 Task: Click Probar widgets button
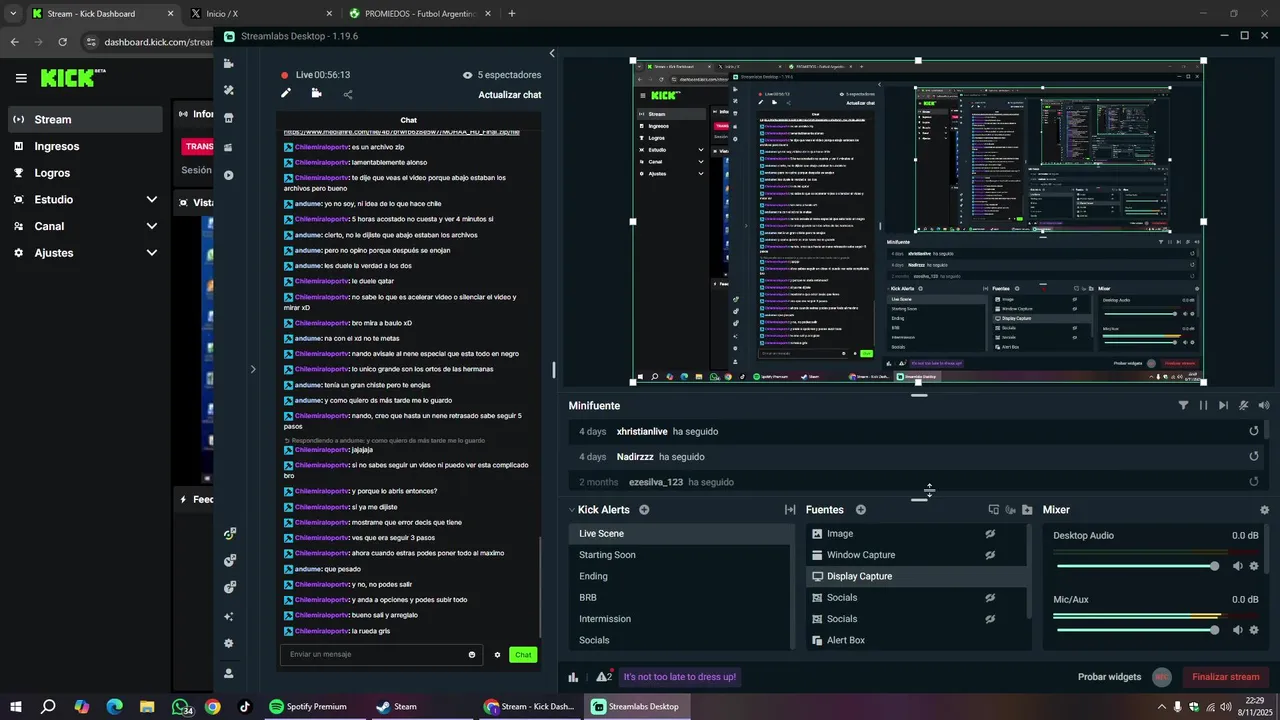tap(1109, 677)
